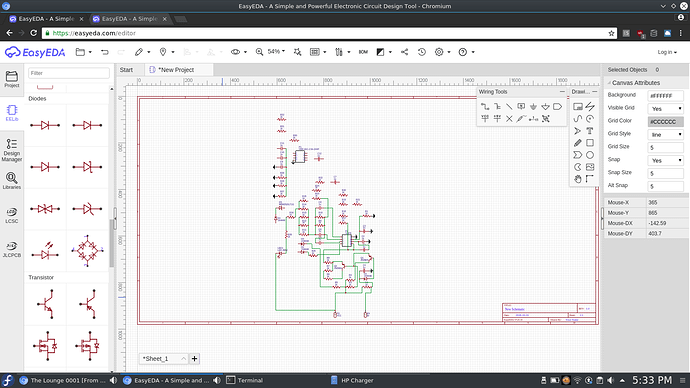Place a VCC power flag
690x388 pixels.
click(x=485, y=118)
